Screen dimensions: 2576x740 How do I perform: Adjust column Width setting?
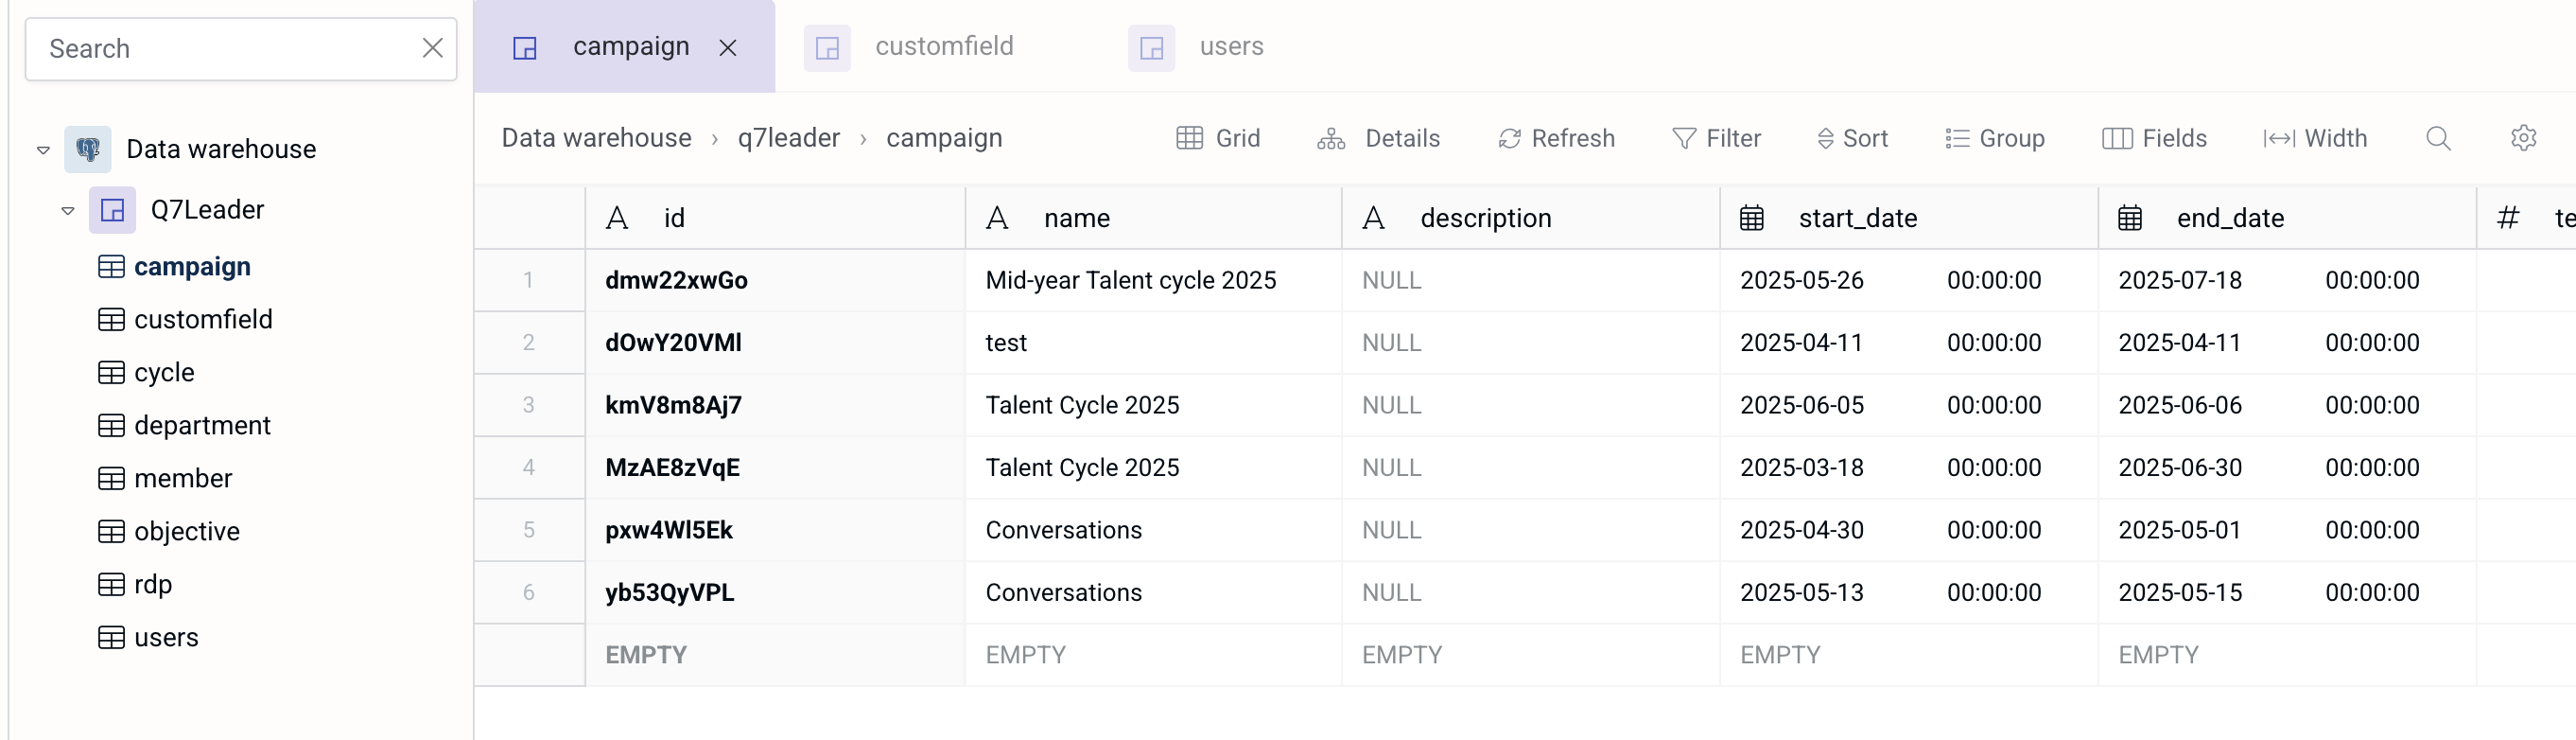(2315, 138)
